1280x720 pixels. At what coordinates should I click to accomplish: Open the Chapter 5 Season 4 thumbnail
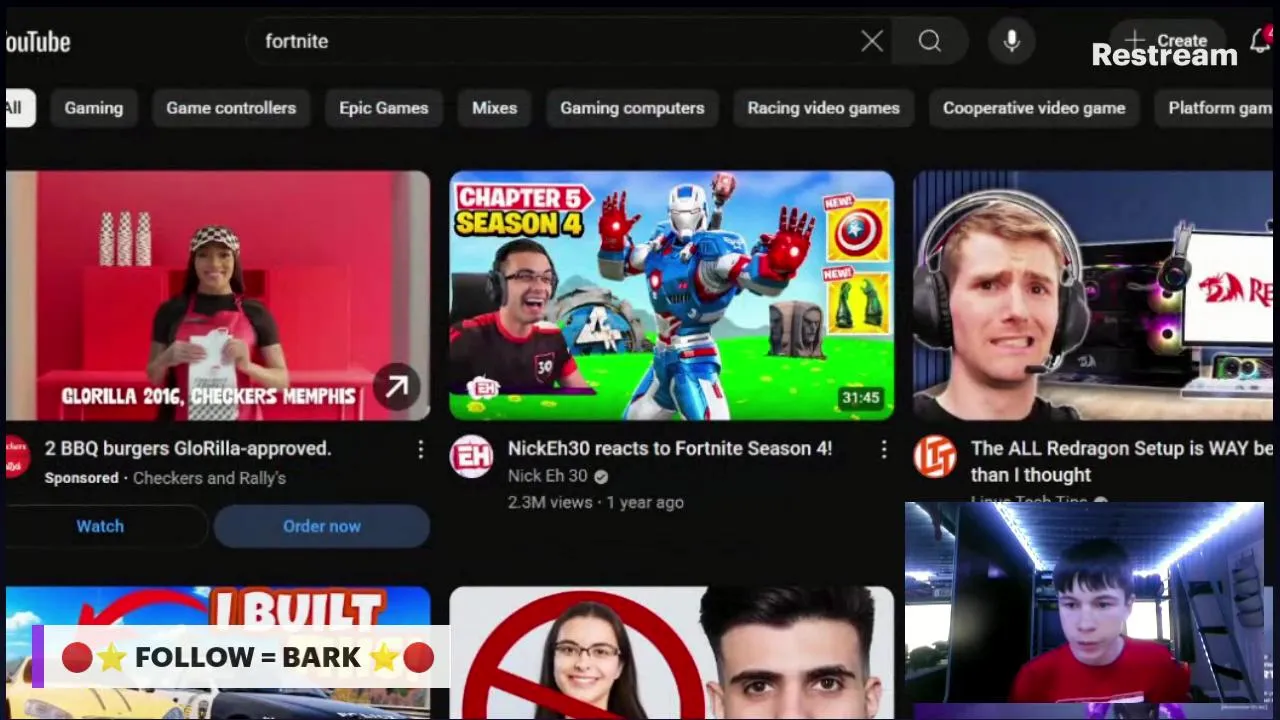672,295
